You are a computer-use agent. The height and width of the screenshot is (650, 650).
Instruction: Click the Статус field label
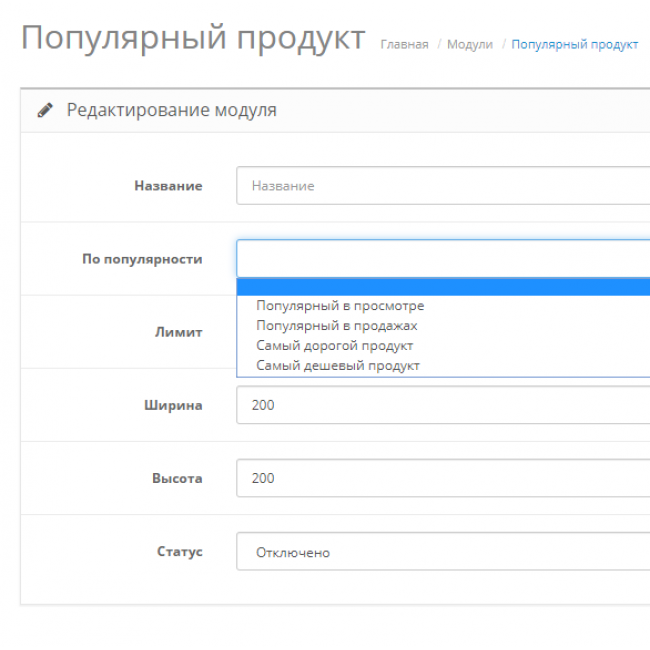tap(179, 552)
